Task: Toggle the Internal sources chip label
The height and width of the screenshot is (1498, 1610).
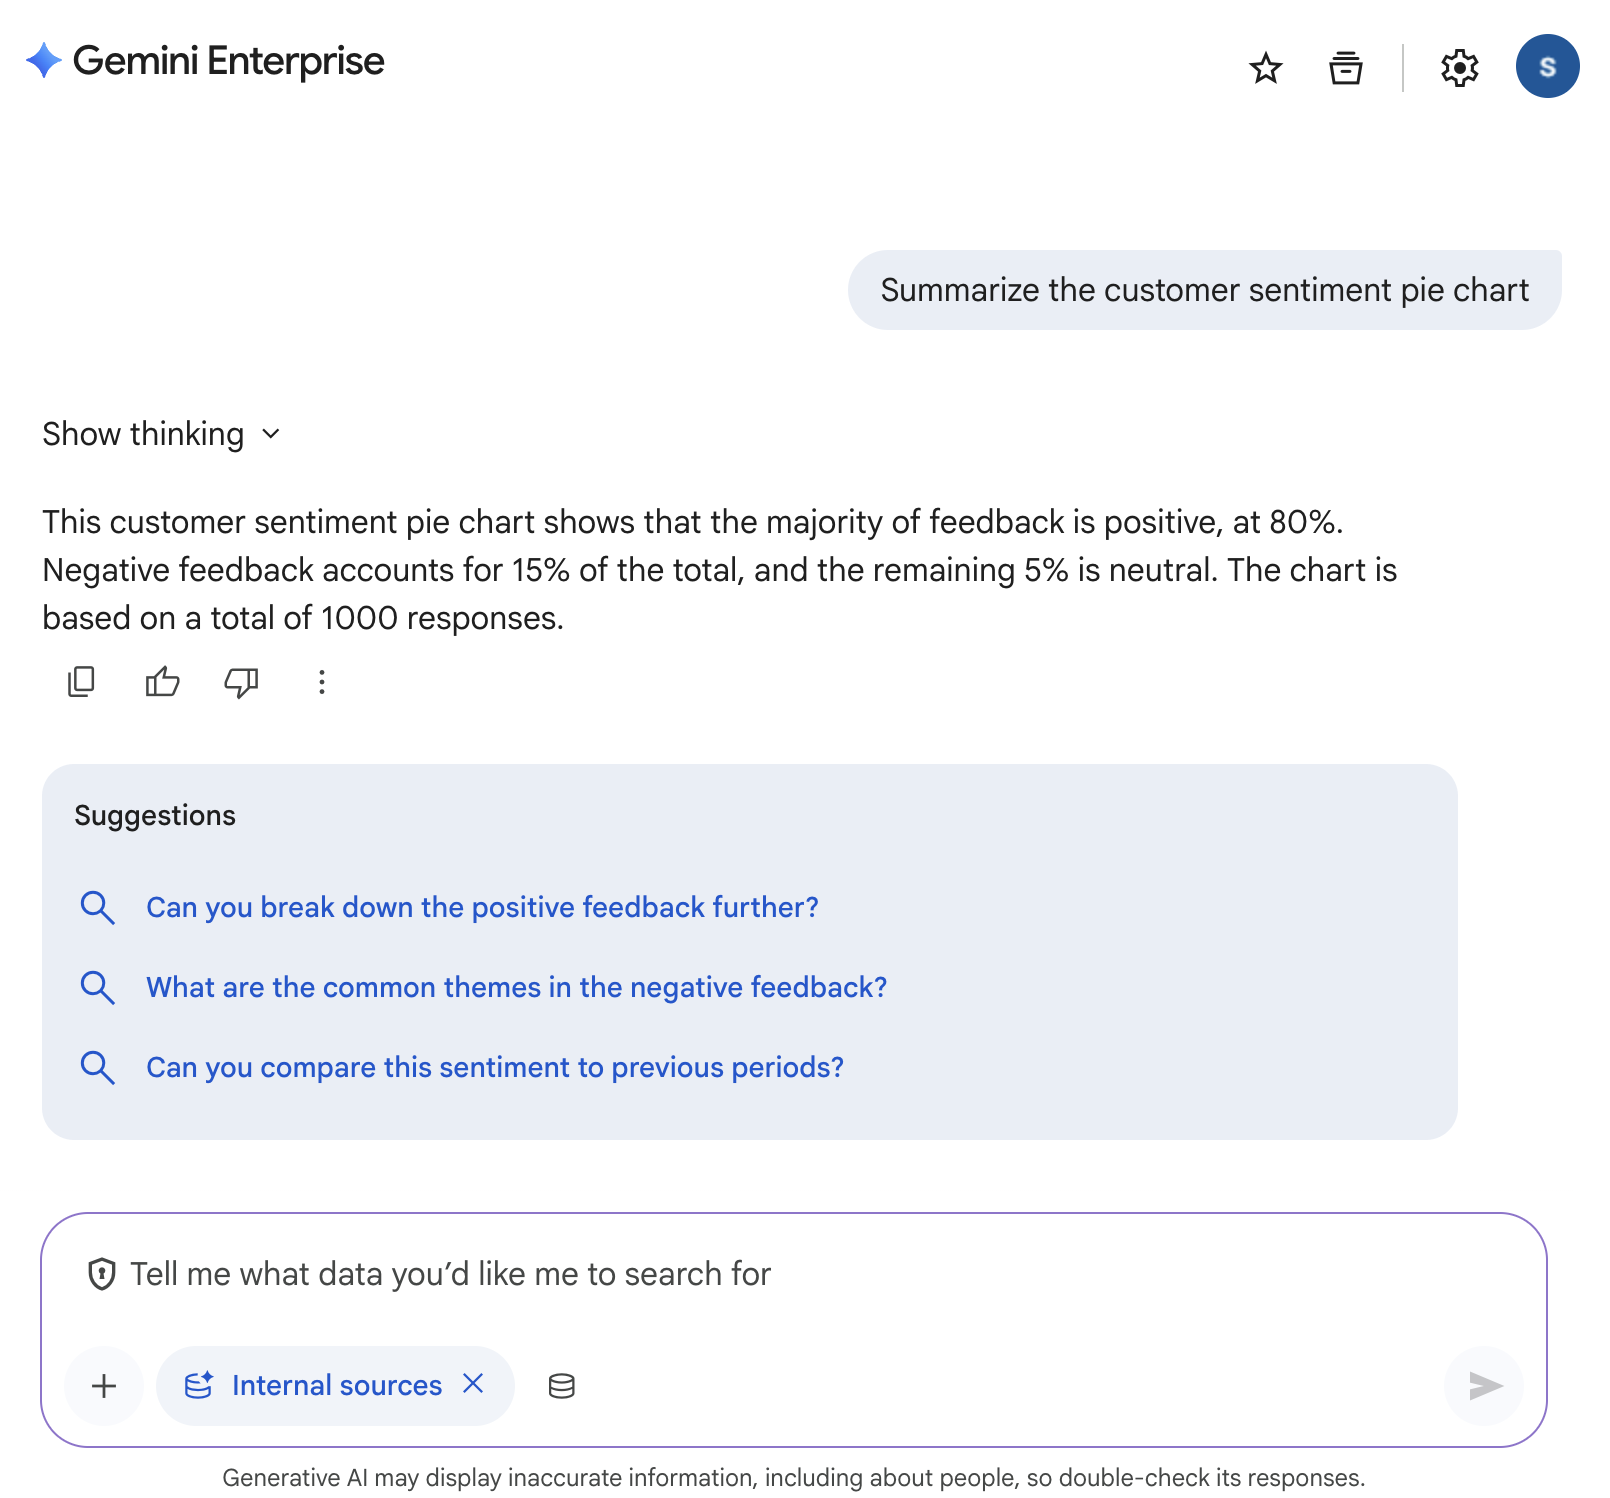Action: (x=336, y=1386)
